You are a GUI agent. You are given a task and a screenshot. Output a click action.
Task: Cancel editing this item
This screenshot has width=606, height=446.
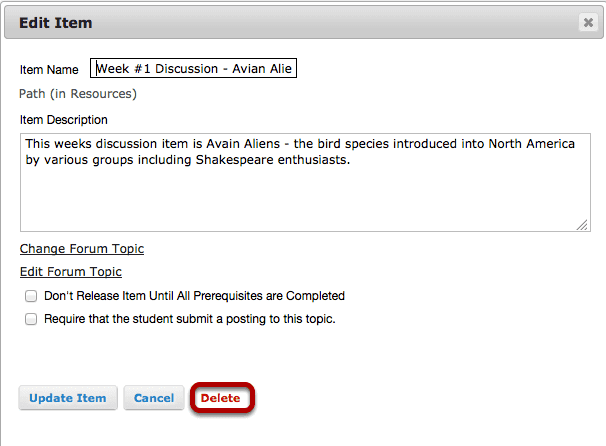(154, 398)
